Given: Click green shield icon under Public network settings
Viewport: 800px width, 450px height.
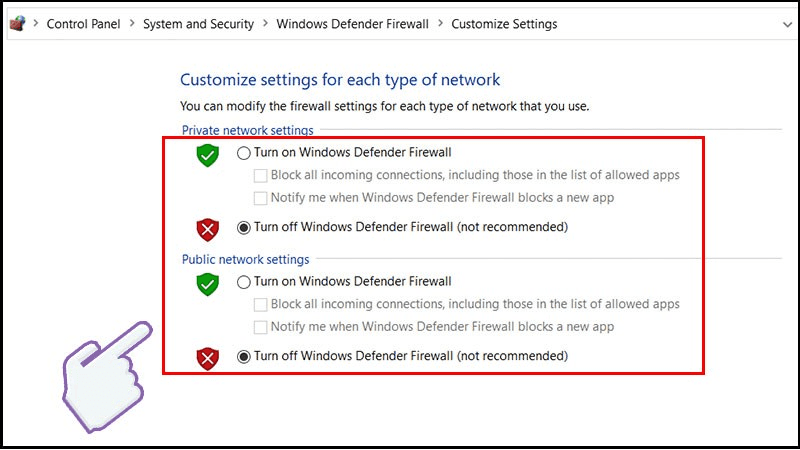Looking at the screenshot, I should (207, 284).
